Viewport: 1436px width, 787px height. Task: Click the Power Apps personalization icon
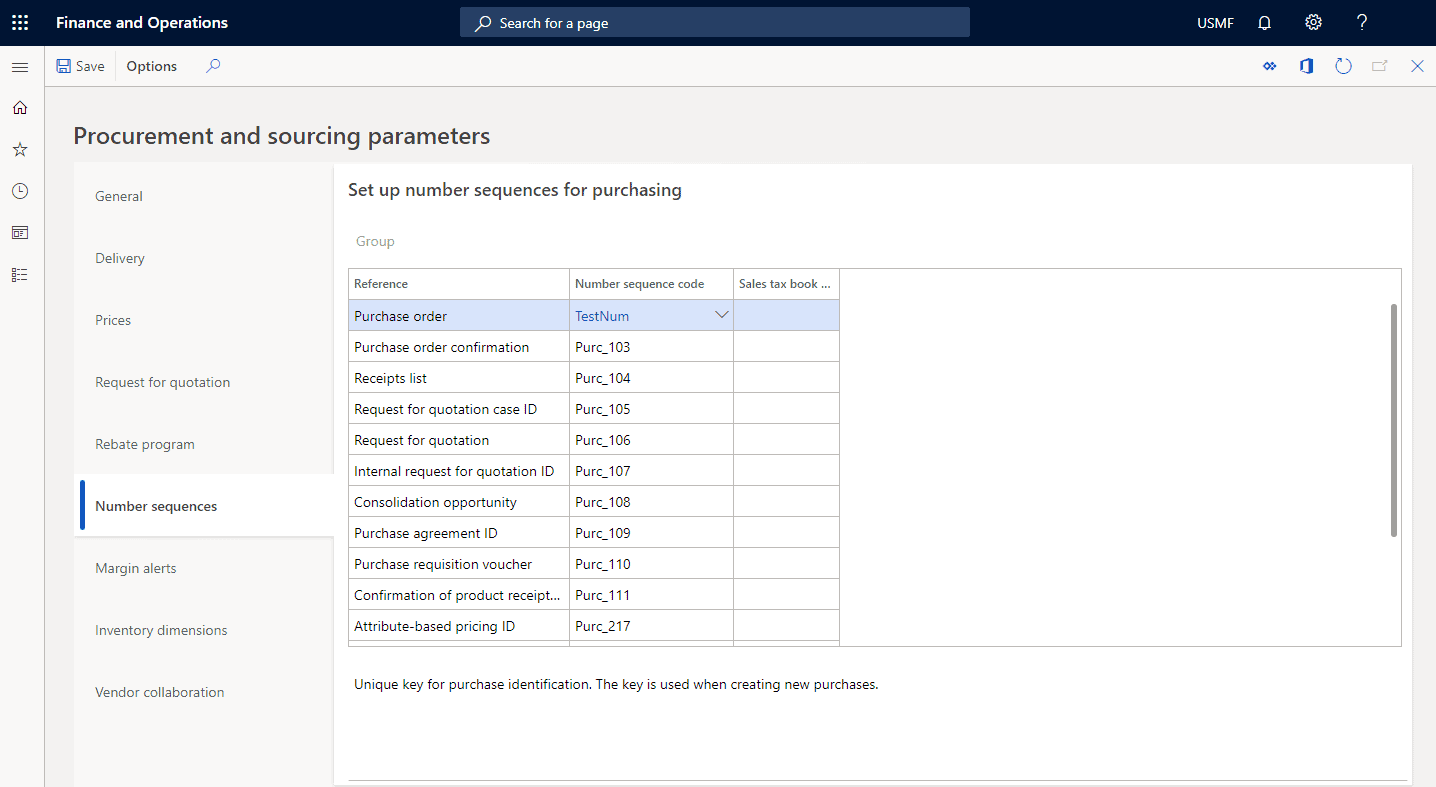(1270, 66)
